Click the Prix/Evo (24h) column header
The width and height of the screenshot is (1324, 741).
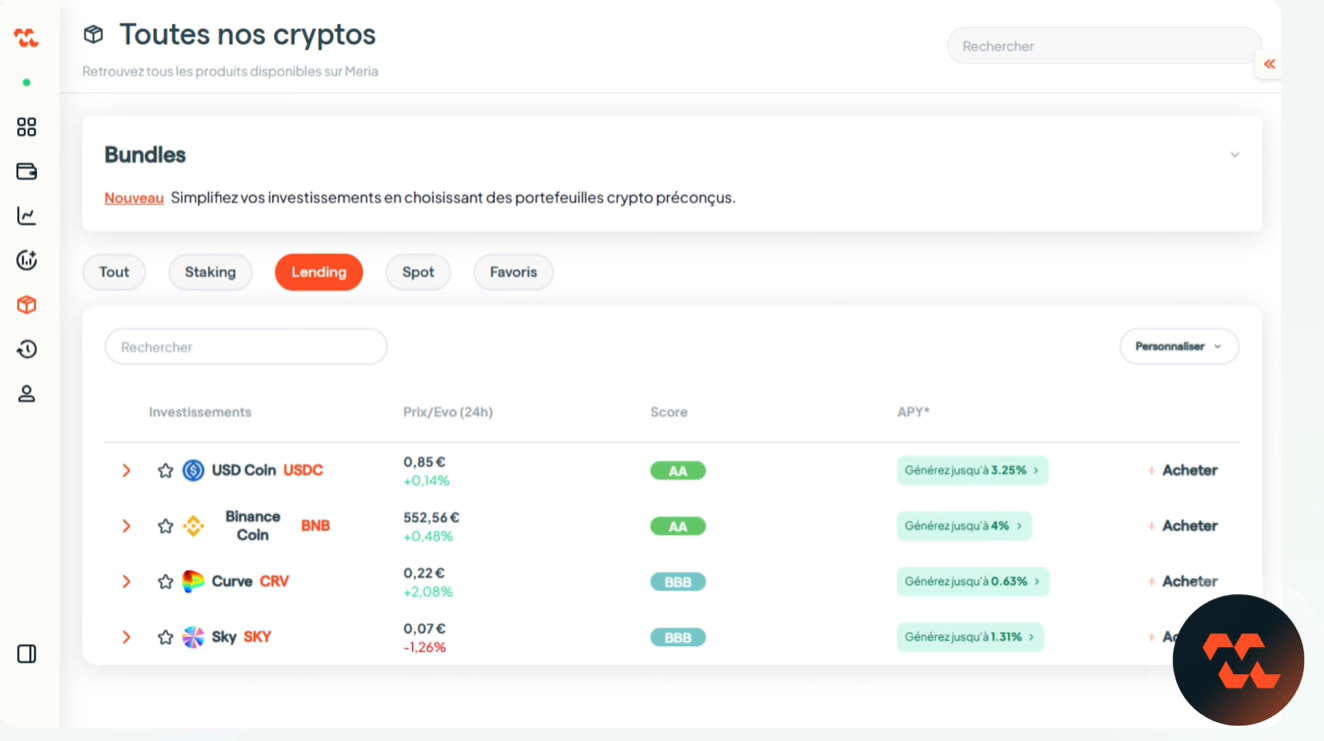(x=448, y=412)
